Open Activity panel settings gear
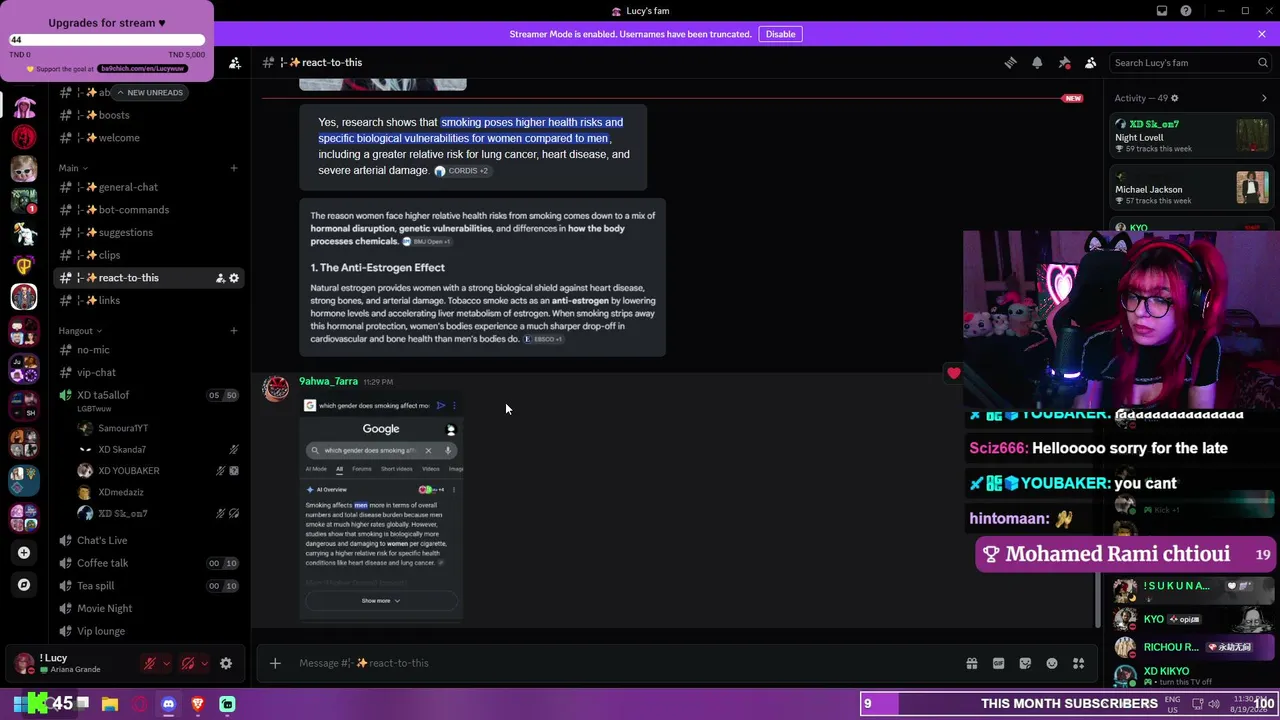The width and height of the screenshot is (1280, 720). click(1174, 98)
